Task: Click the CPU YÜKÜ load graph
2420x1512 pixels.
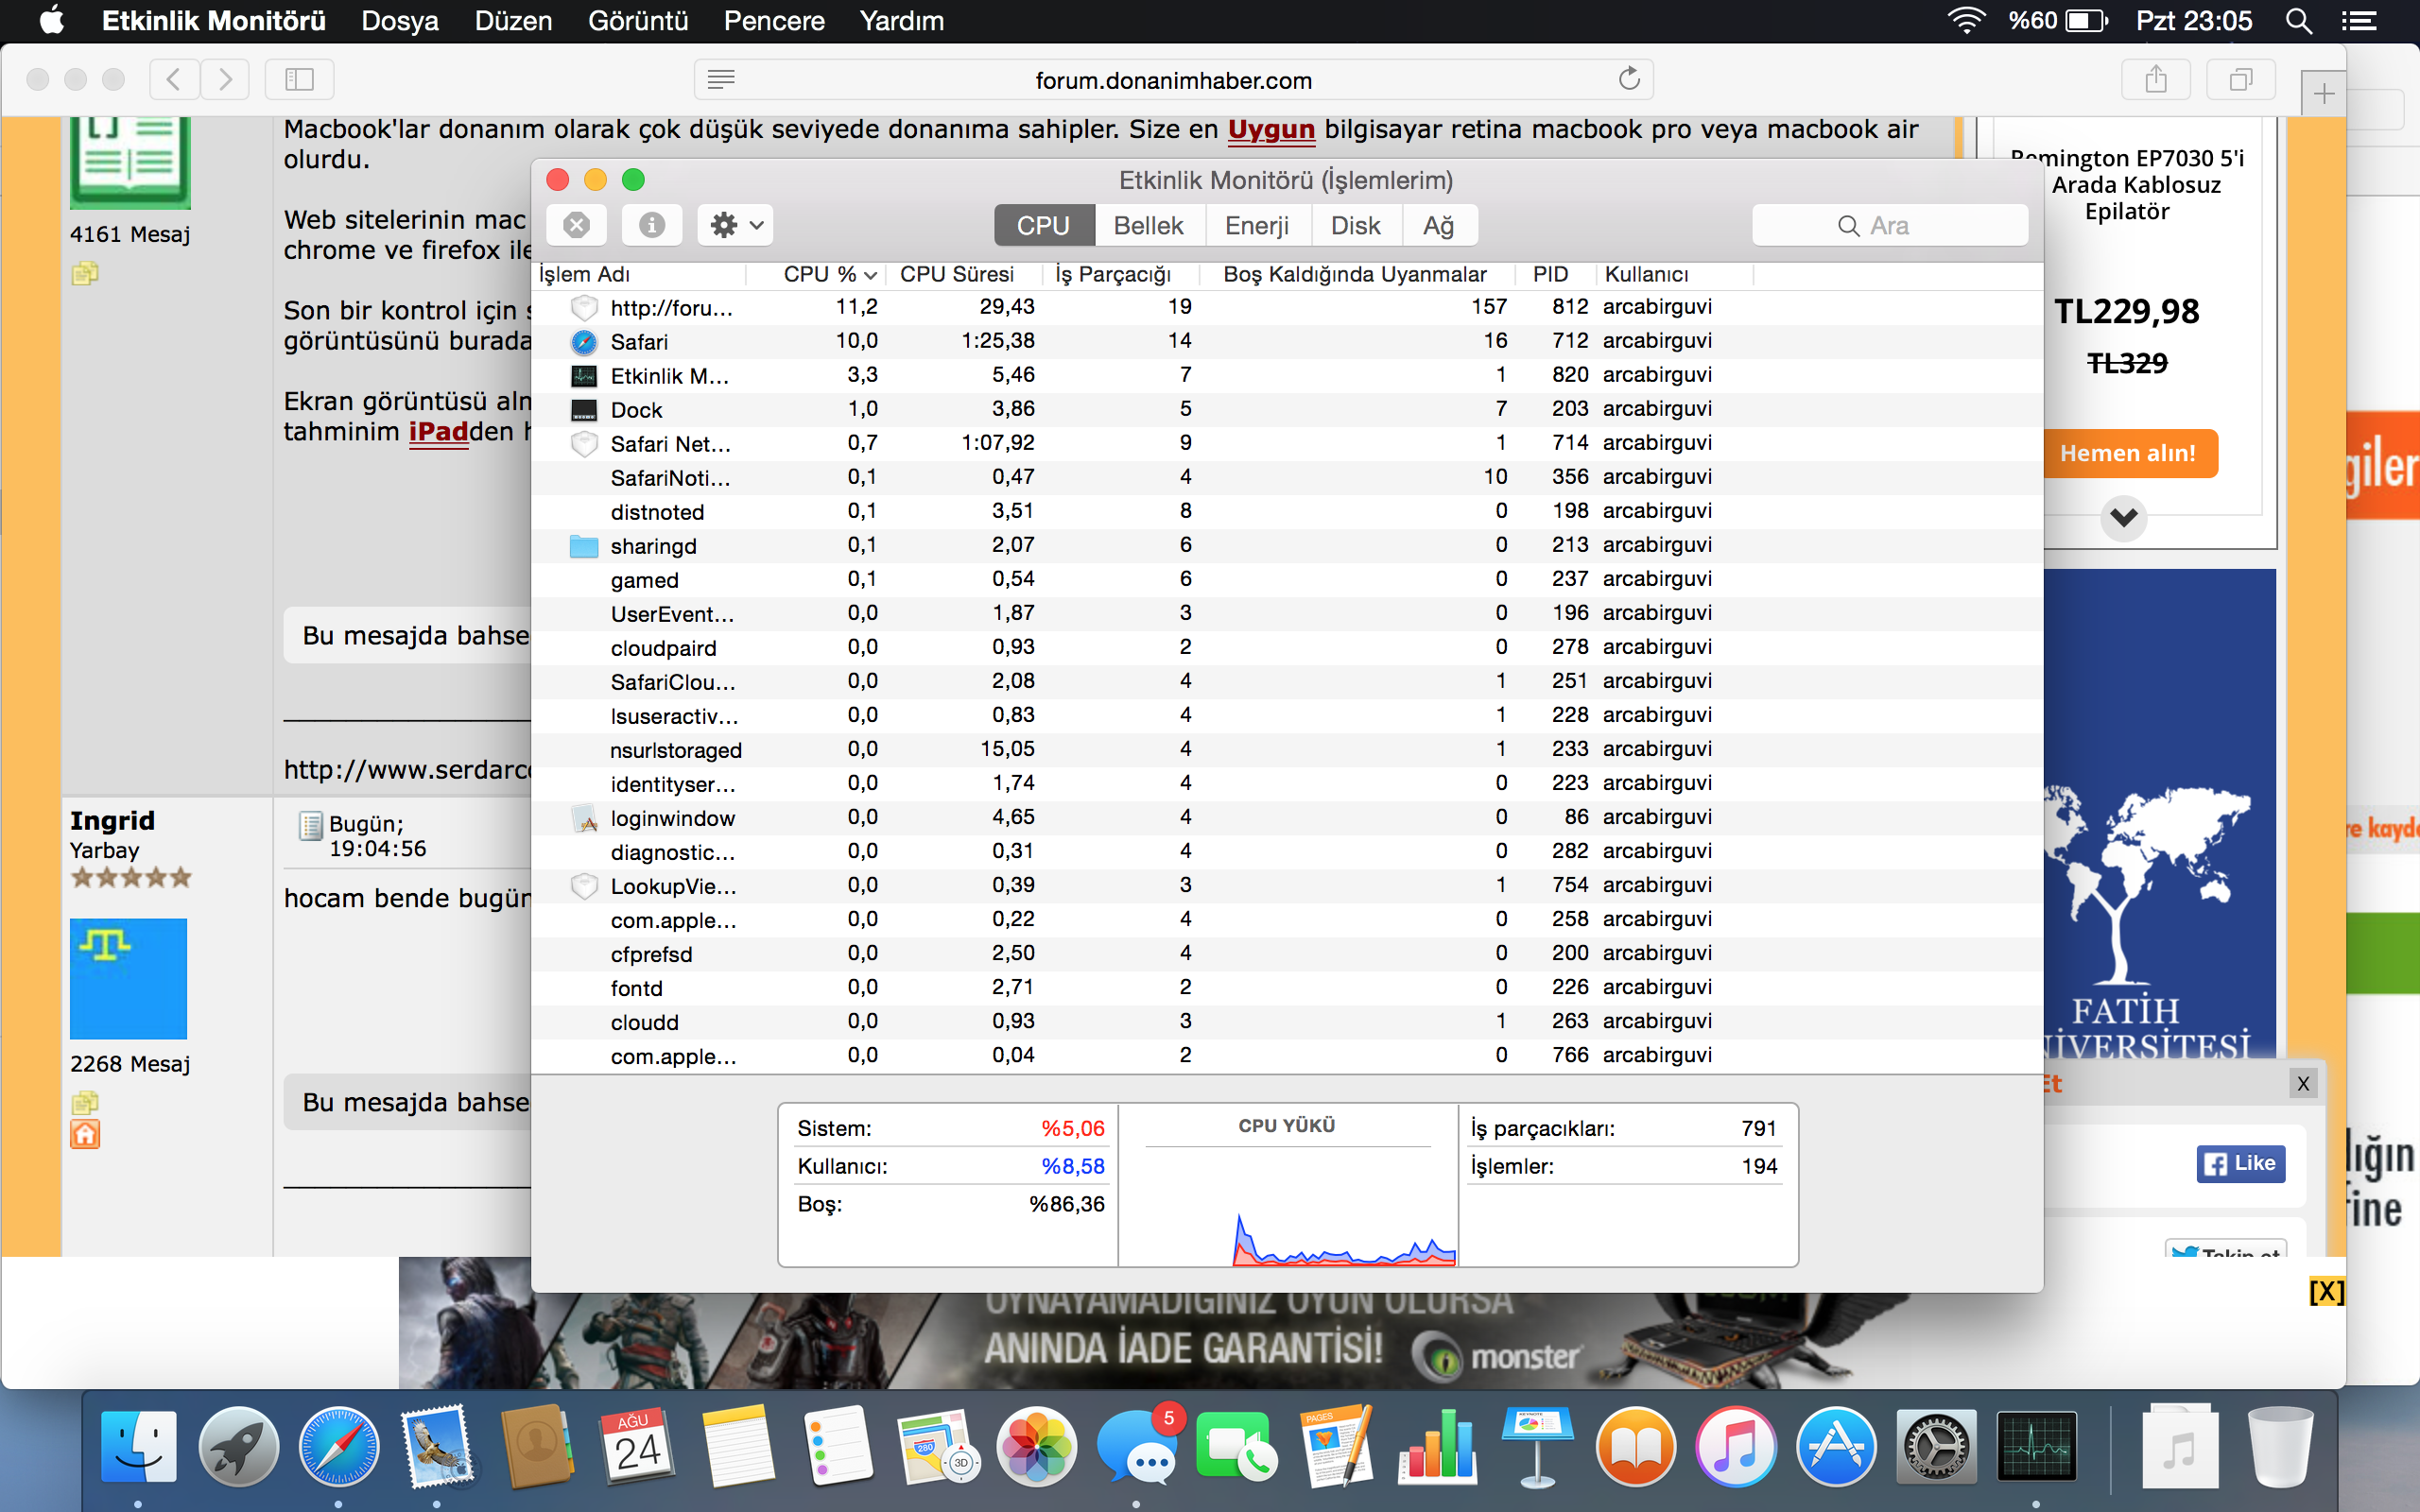Action: pos(1288,1186)
